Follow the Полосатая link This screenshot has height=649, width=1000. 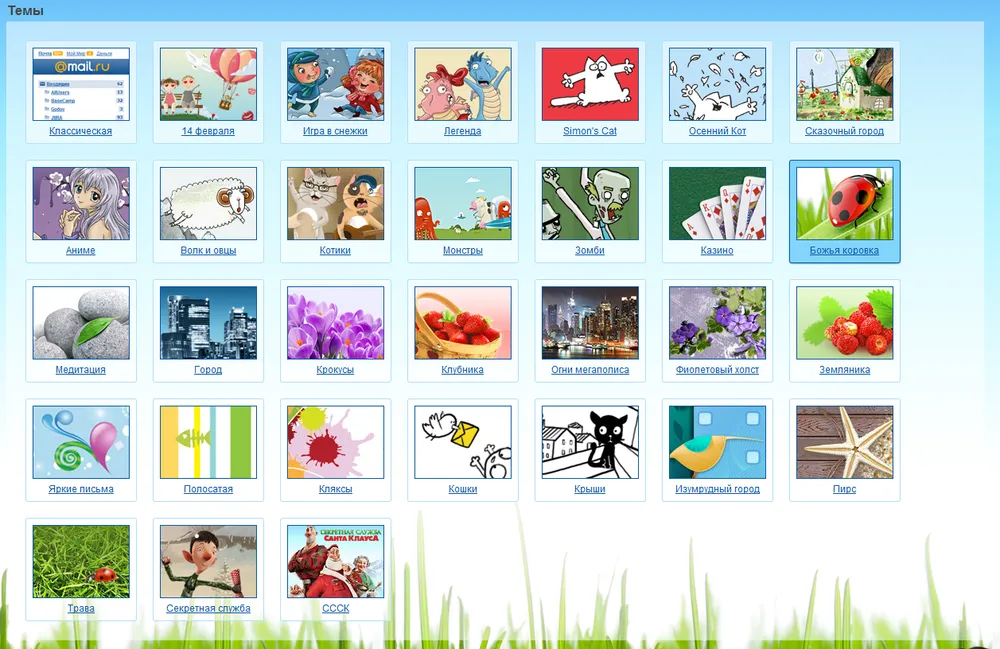click(x=208, y=488)
